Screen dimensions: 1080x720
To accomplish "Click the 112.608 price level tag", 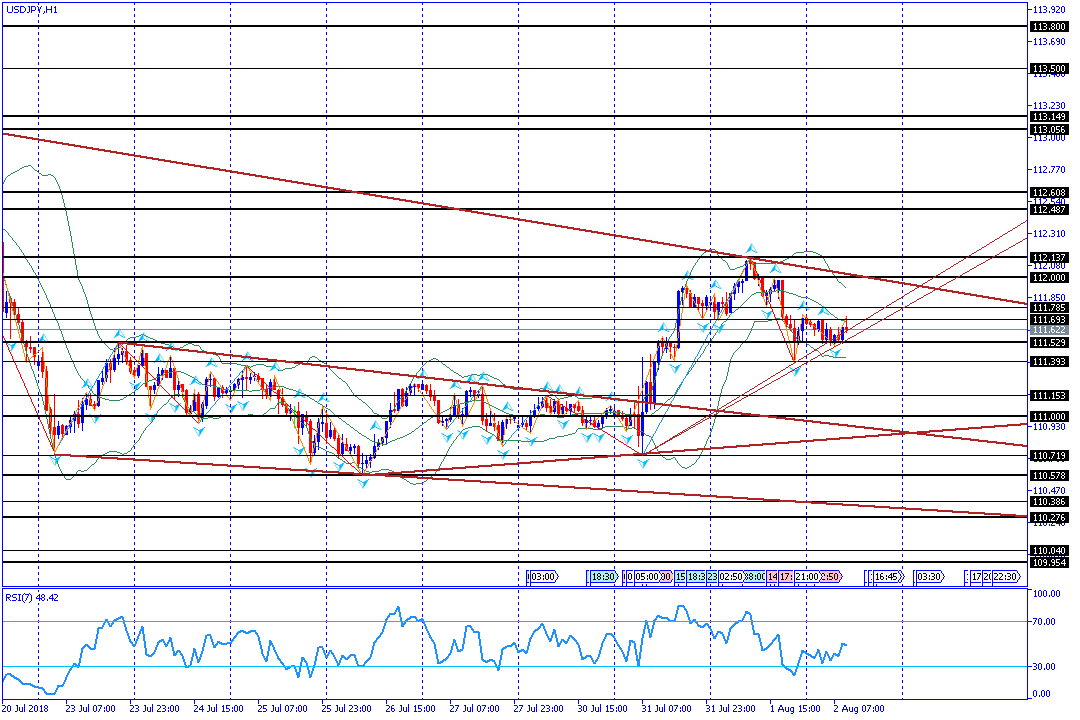I will pos(1049,192).
